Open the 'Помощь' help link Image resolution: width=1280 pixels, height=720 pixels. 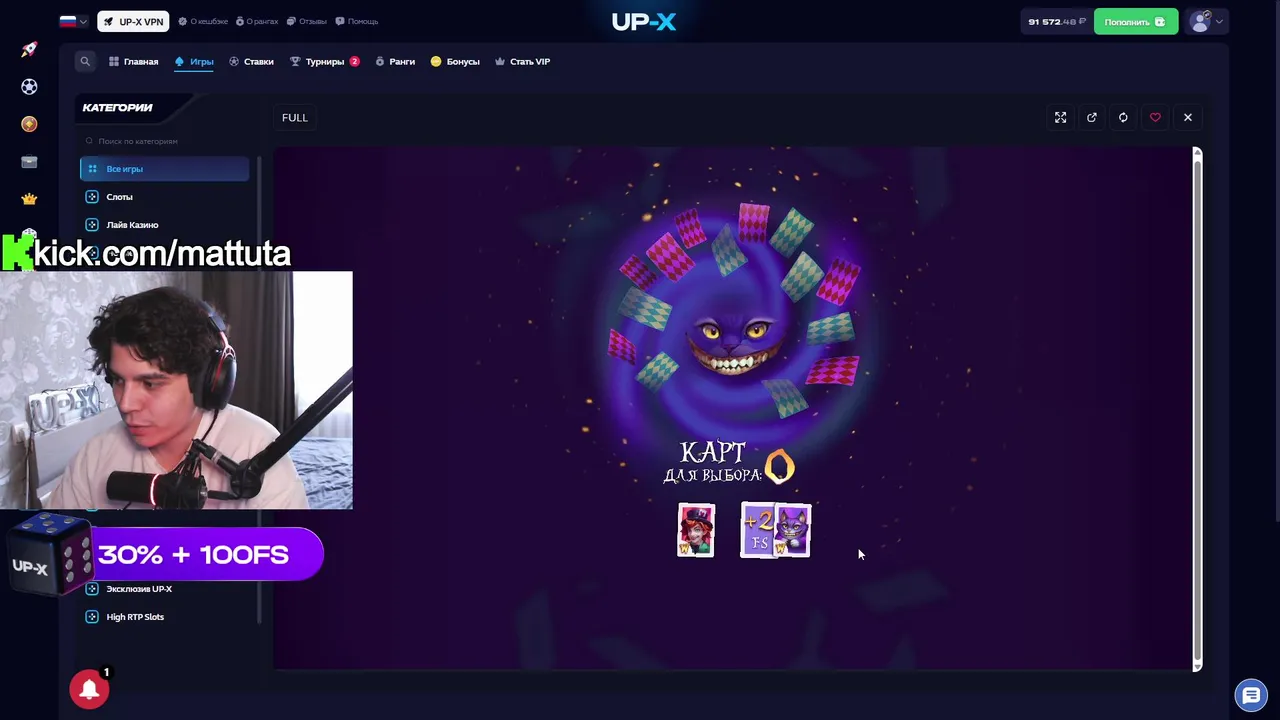(x=357, y=21)
